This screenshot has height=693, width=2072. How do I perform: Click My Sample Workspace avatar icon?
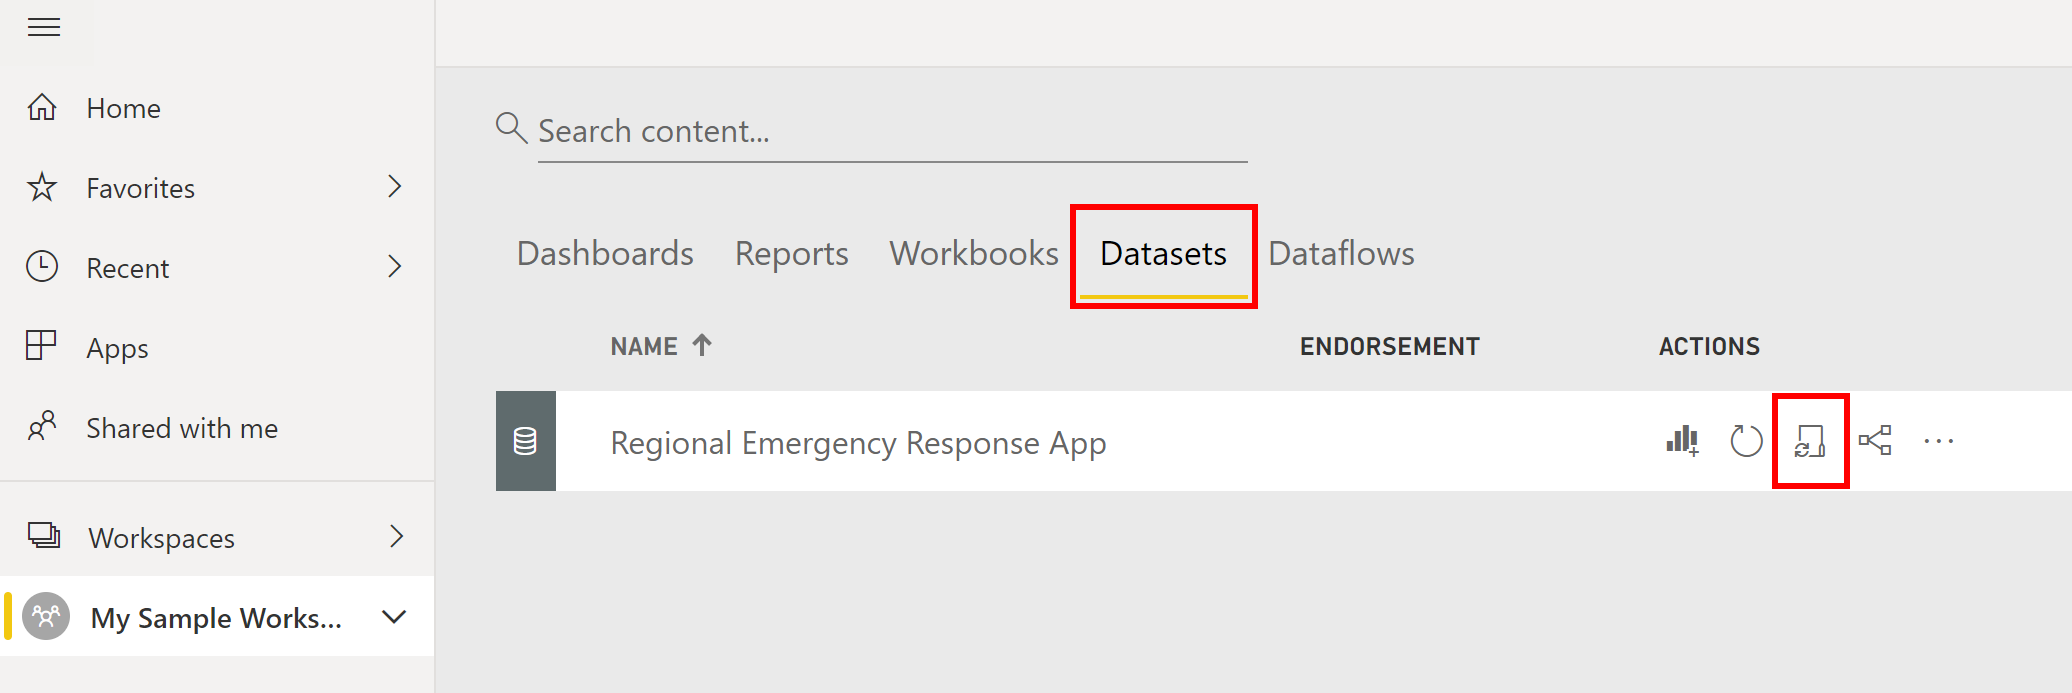(x=46, y=616)
